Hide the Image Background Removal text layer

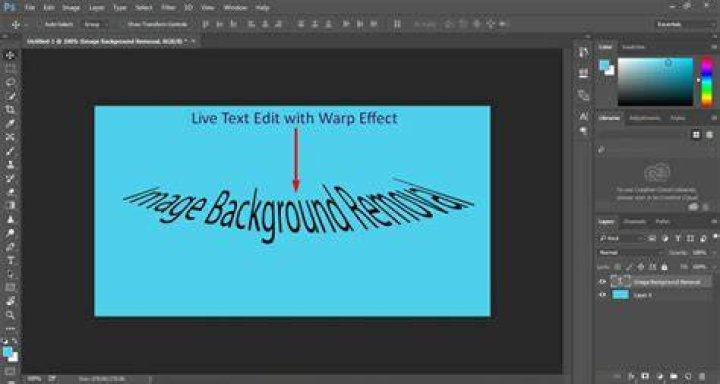pyautogui.click(x=603, y=282)
